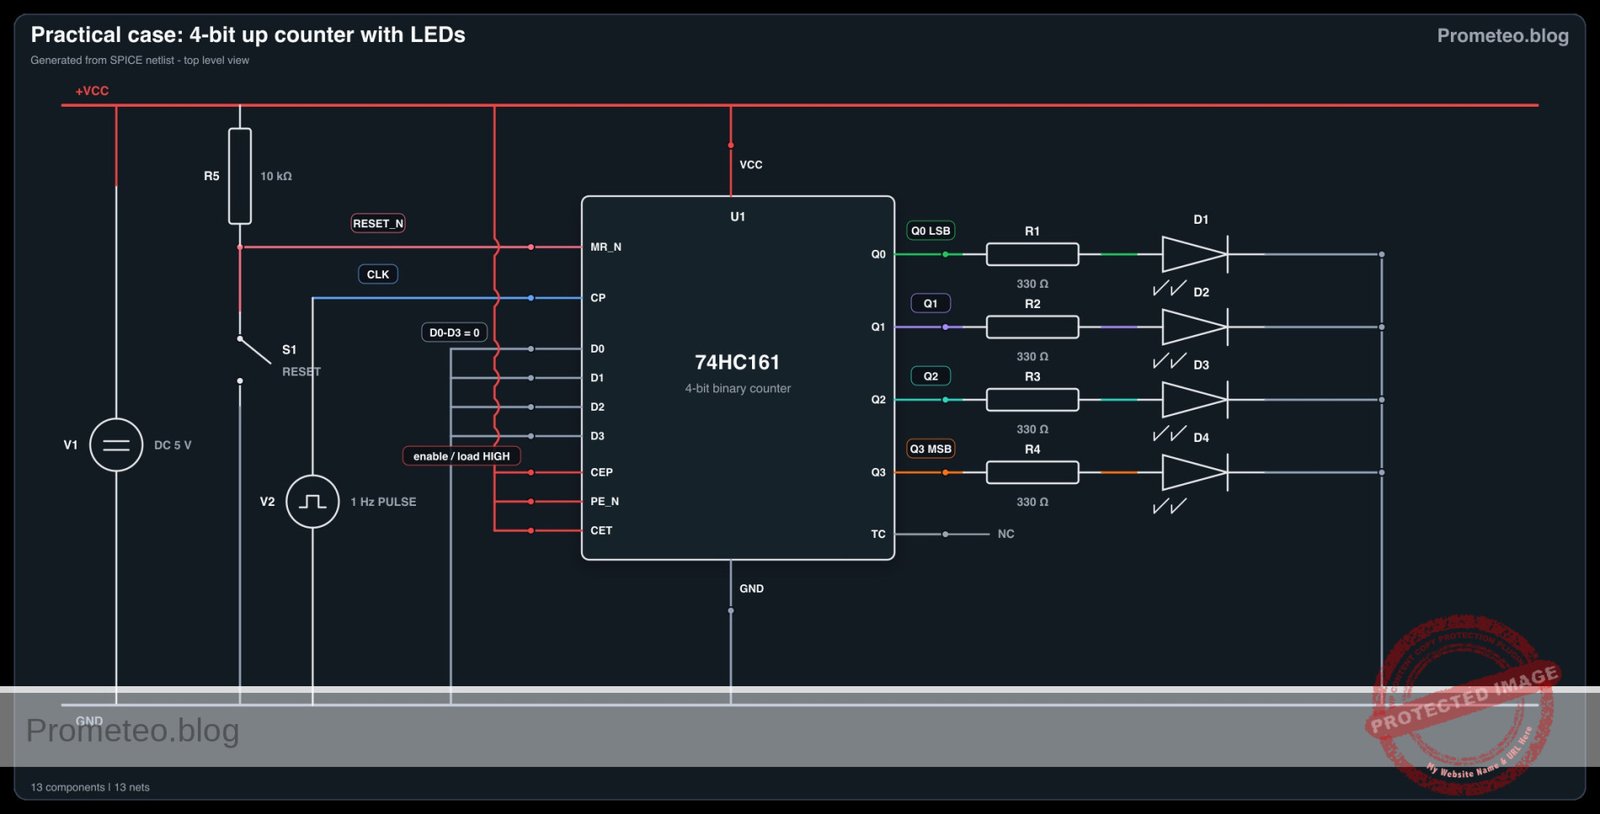Viewport: 1600px width, 814px height.
Task: Click the V2 pulse source symbol
Action: 313,501
